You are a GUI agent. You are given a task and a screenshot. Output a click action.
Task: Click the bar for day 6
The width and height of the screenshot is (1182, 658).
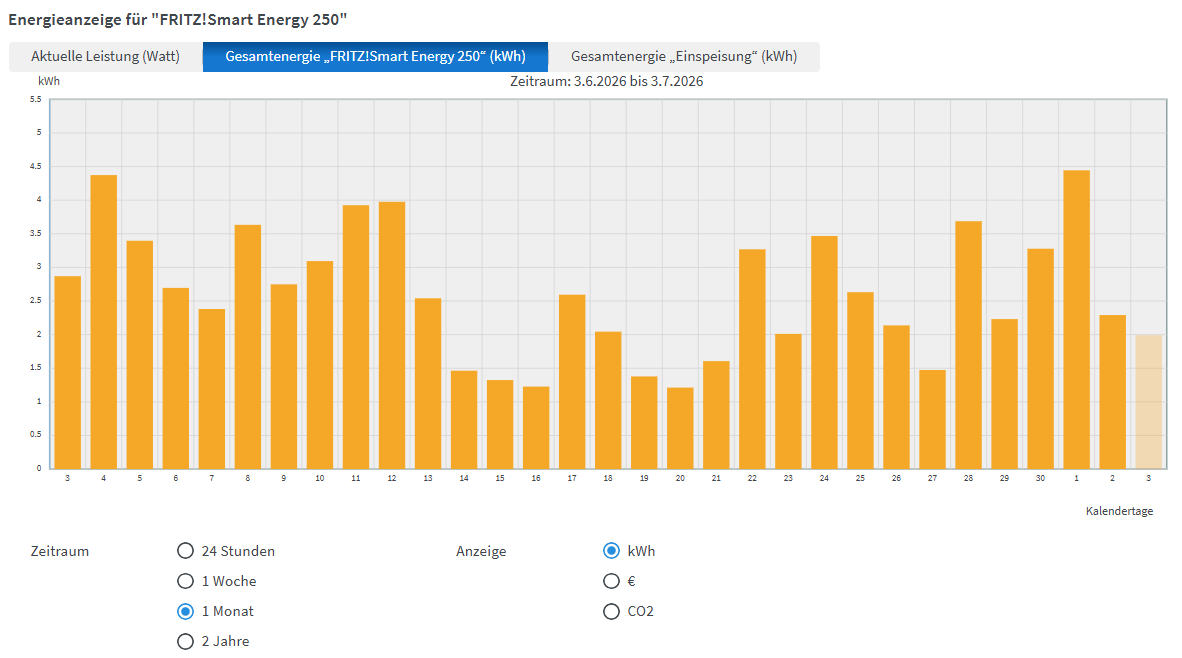[x=176, y=378]
